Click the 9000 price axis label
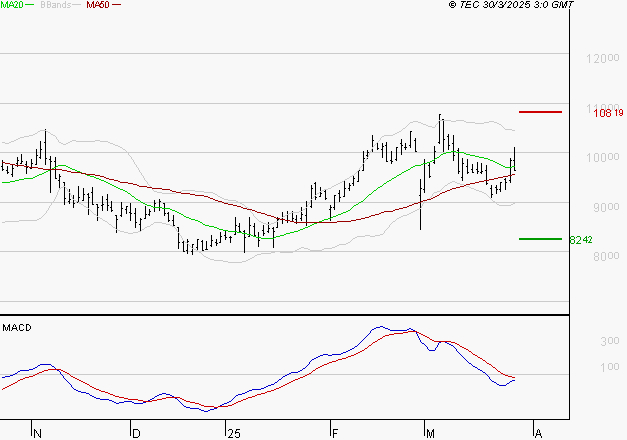Image resolution: width=627 pixels, height=440 pixels. [x=606, y=207]
